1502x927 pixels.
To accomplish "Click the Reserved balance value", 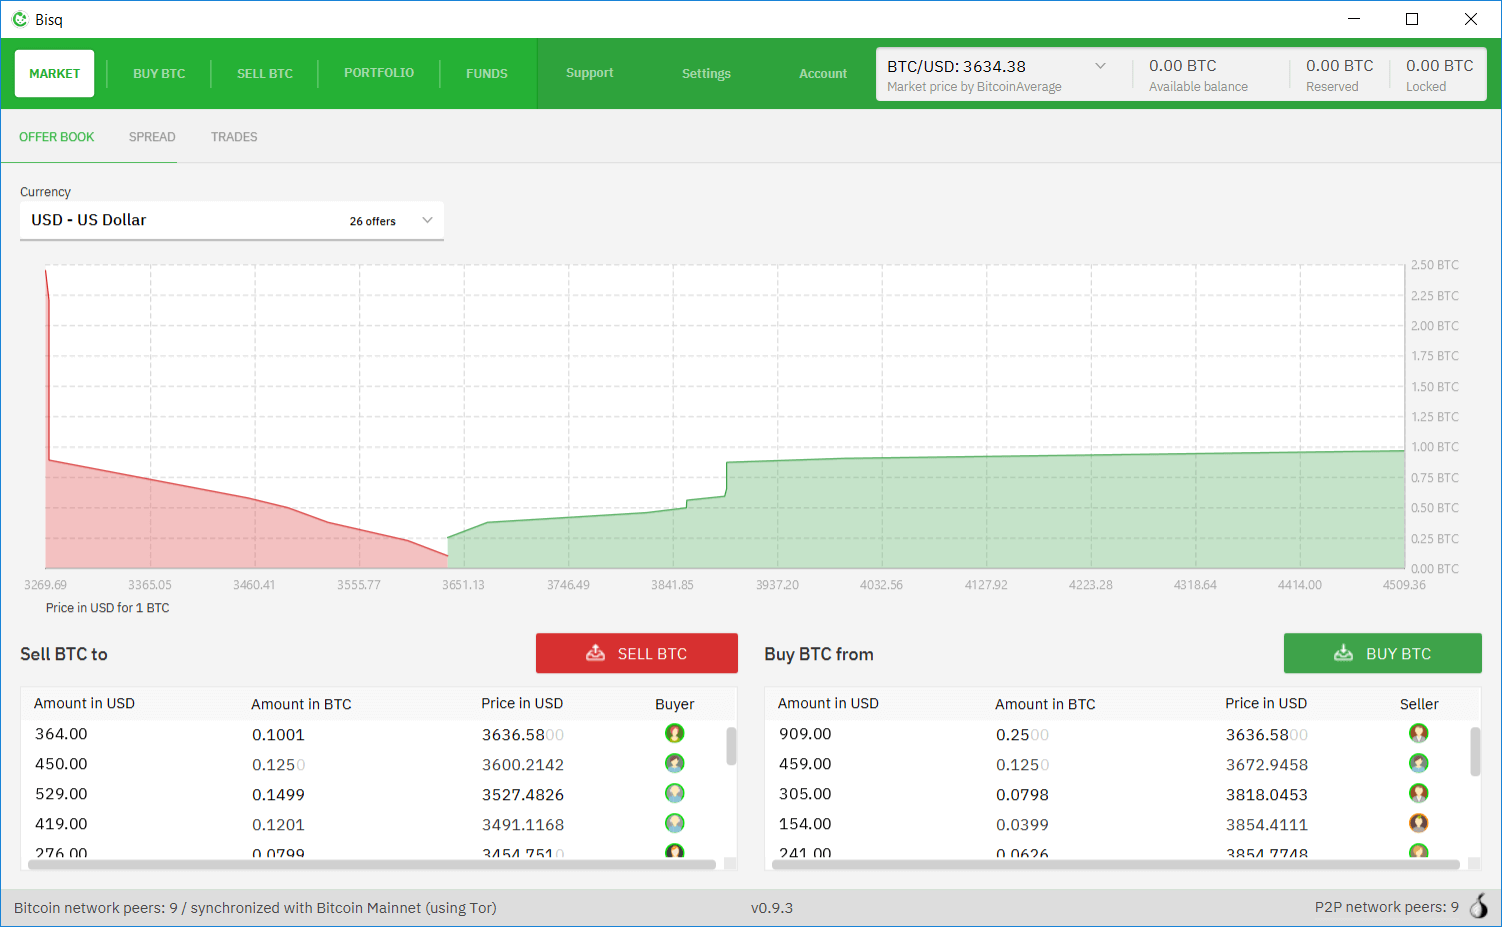I will tap(1340, 66).
